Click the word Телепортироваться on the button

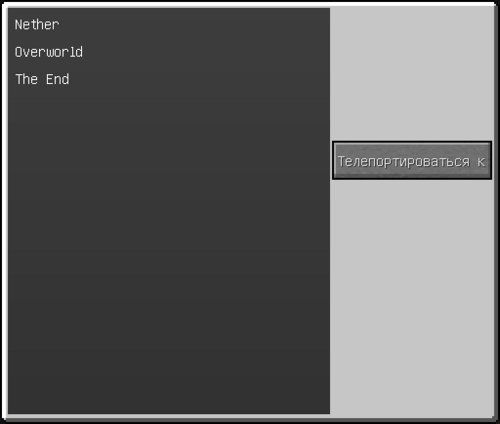[x=404, y=161]
